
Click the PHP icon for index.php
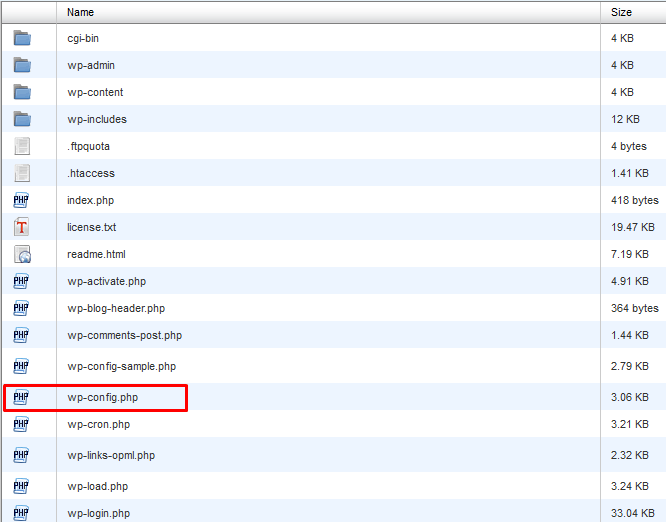pyautogui.click(x=21, y=200)
